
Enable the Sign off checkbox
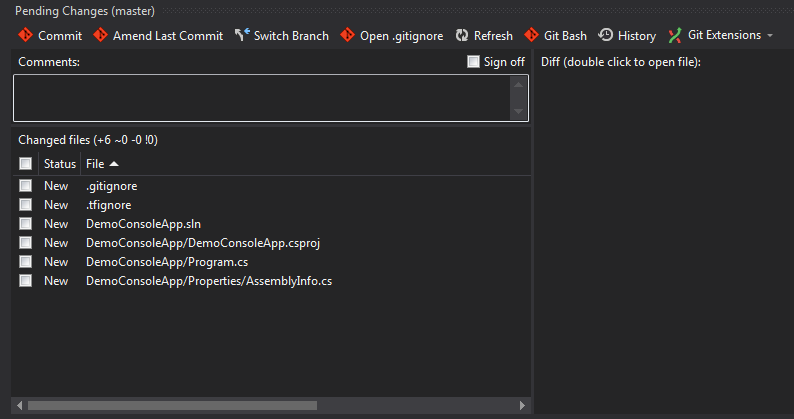pos(474,62)
